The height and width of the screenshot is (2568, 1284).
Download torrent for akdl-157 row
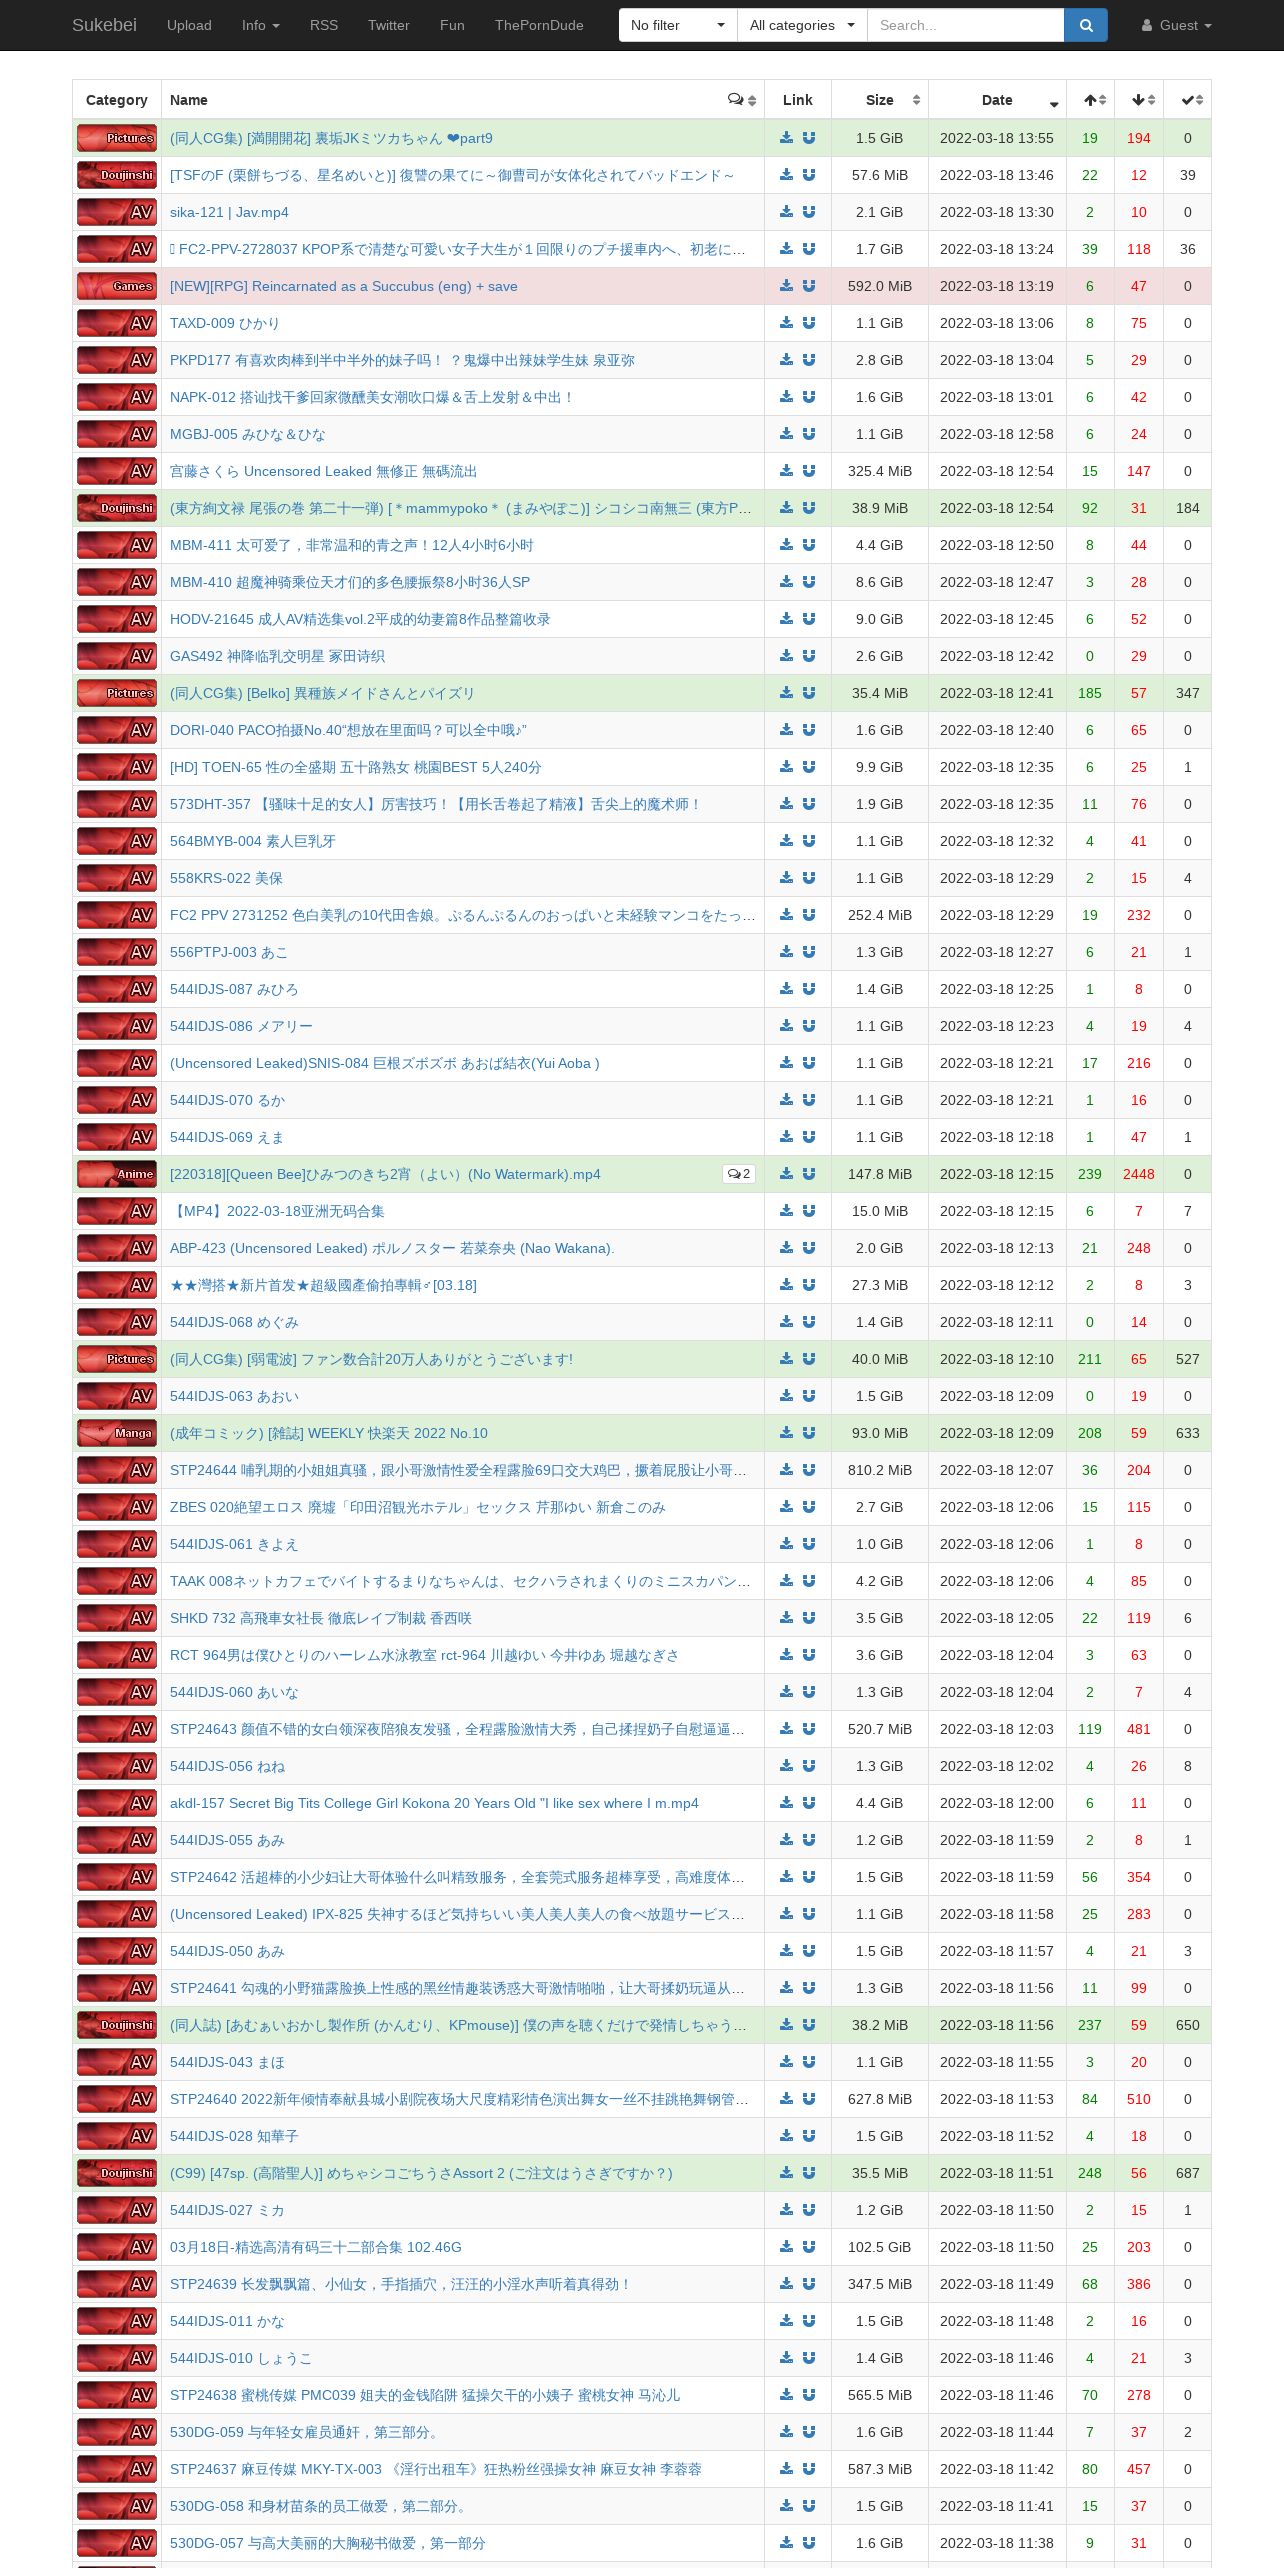click(787, 1803)
